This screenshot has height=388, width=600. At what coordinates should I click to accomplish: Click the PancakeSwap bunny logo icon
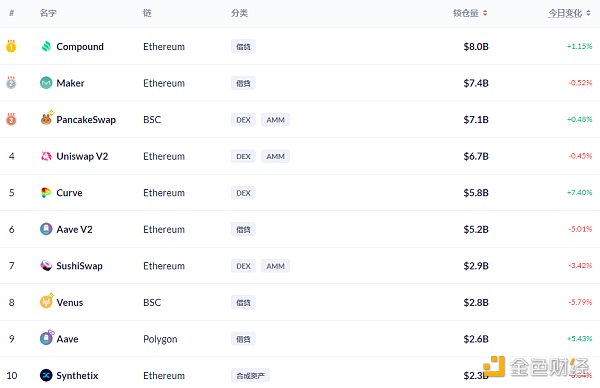point(47,119)
